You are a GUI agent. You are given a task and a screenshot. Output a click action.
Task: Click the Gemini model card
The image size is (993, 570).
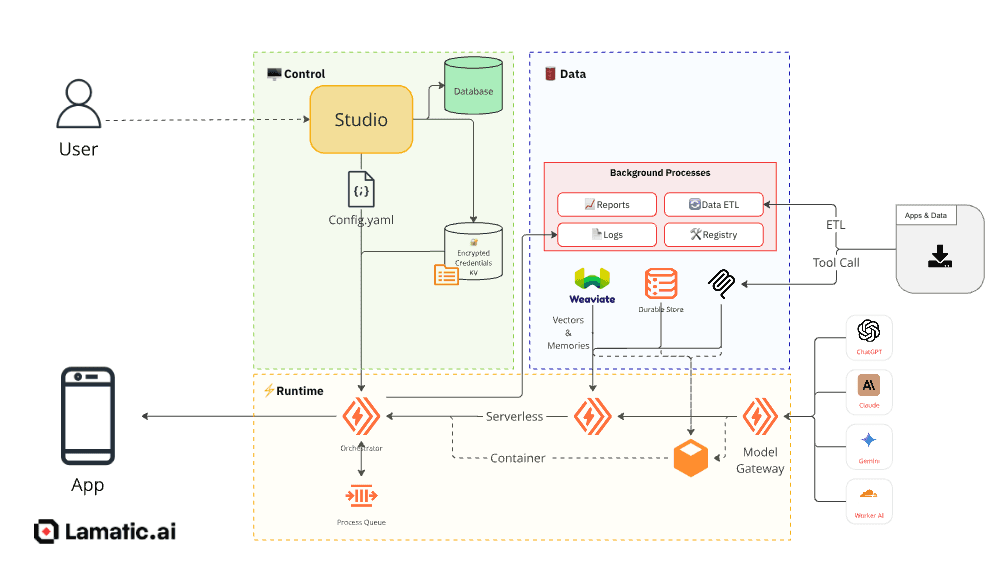click(x=869, y=446)
